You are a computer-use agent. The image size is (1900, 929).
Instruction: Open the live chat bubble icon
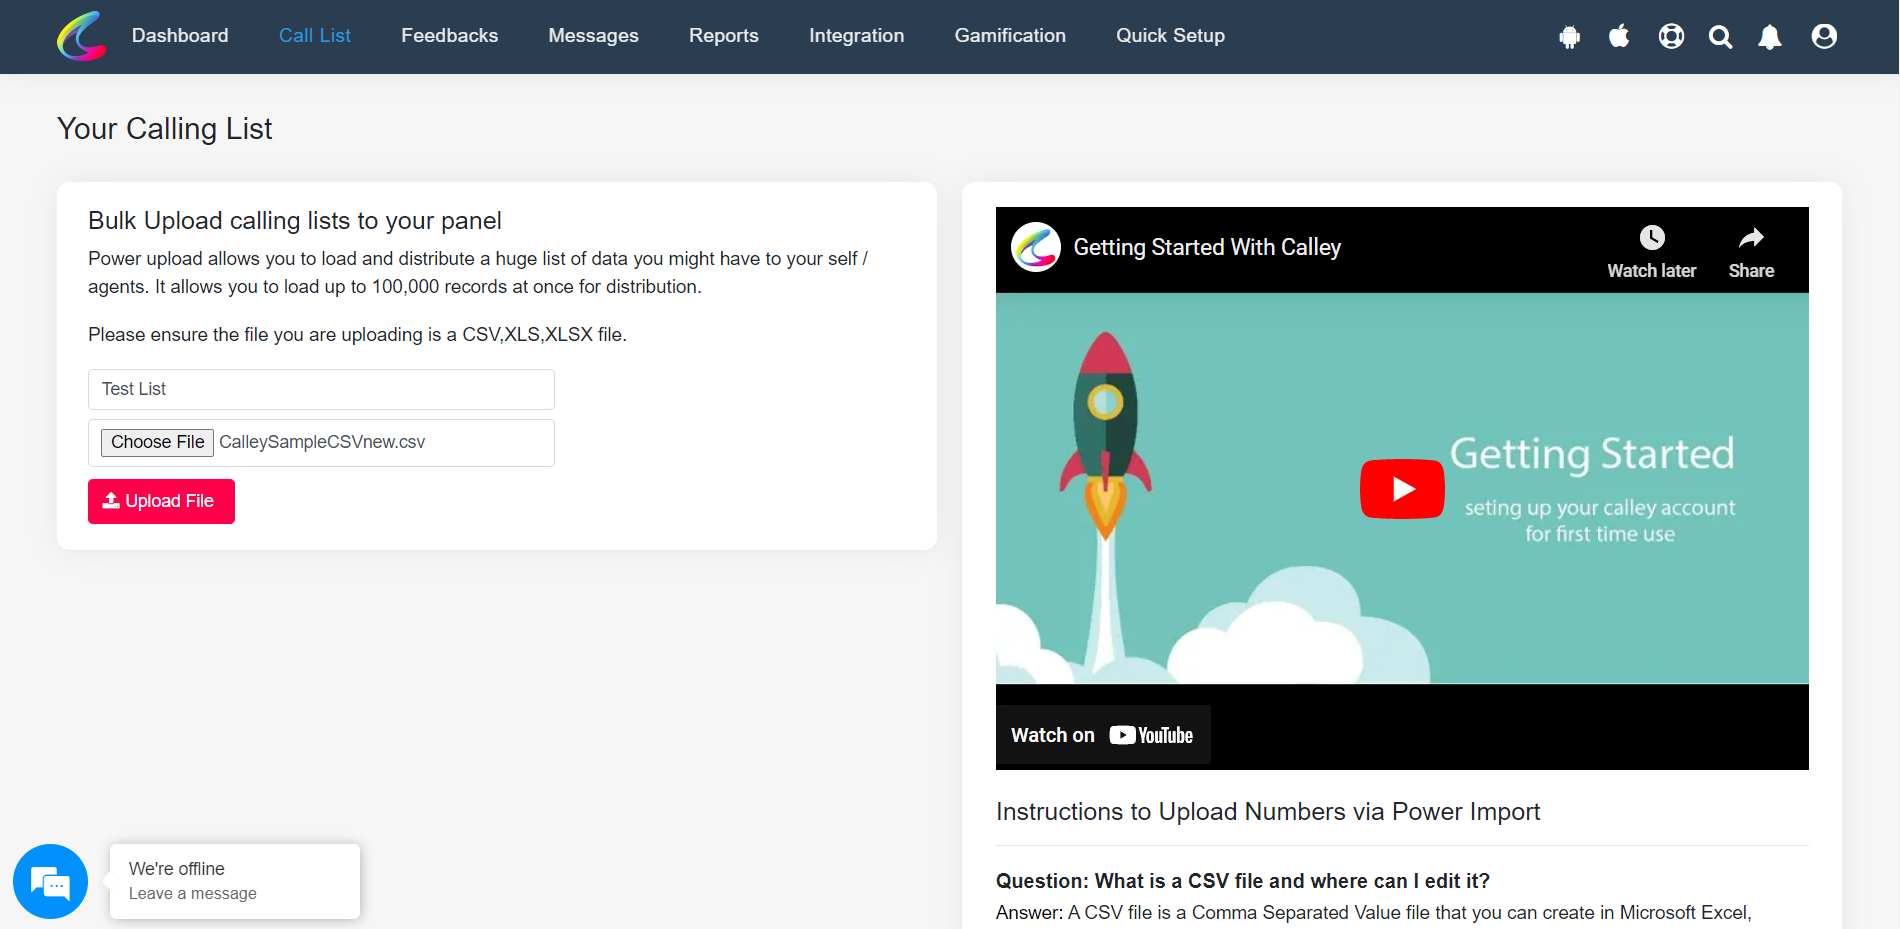50,881
